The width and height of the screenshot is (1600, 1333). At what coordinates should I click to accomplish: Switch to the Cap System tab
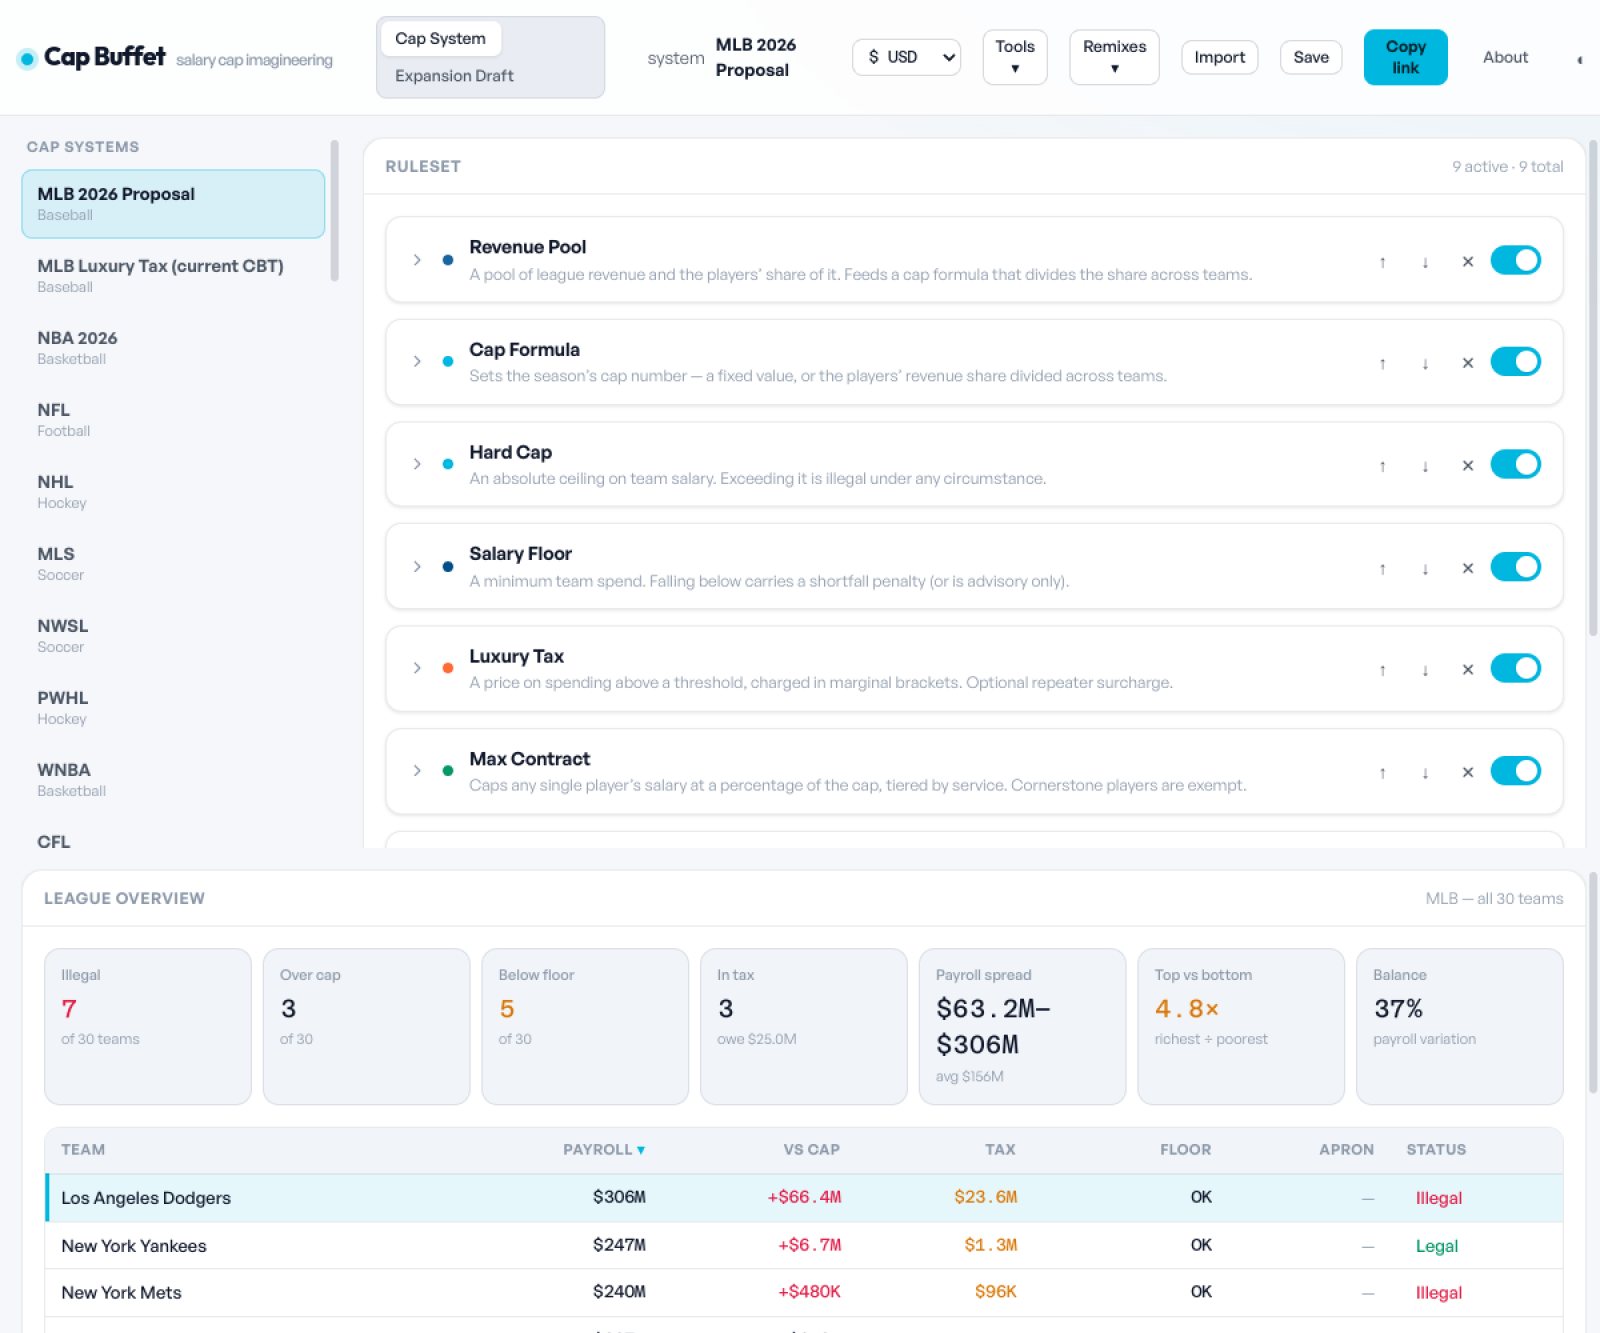441,39
